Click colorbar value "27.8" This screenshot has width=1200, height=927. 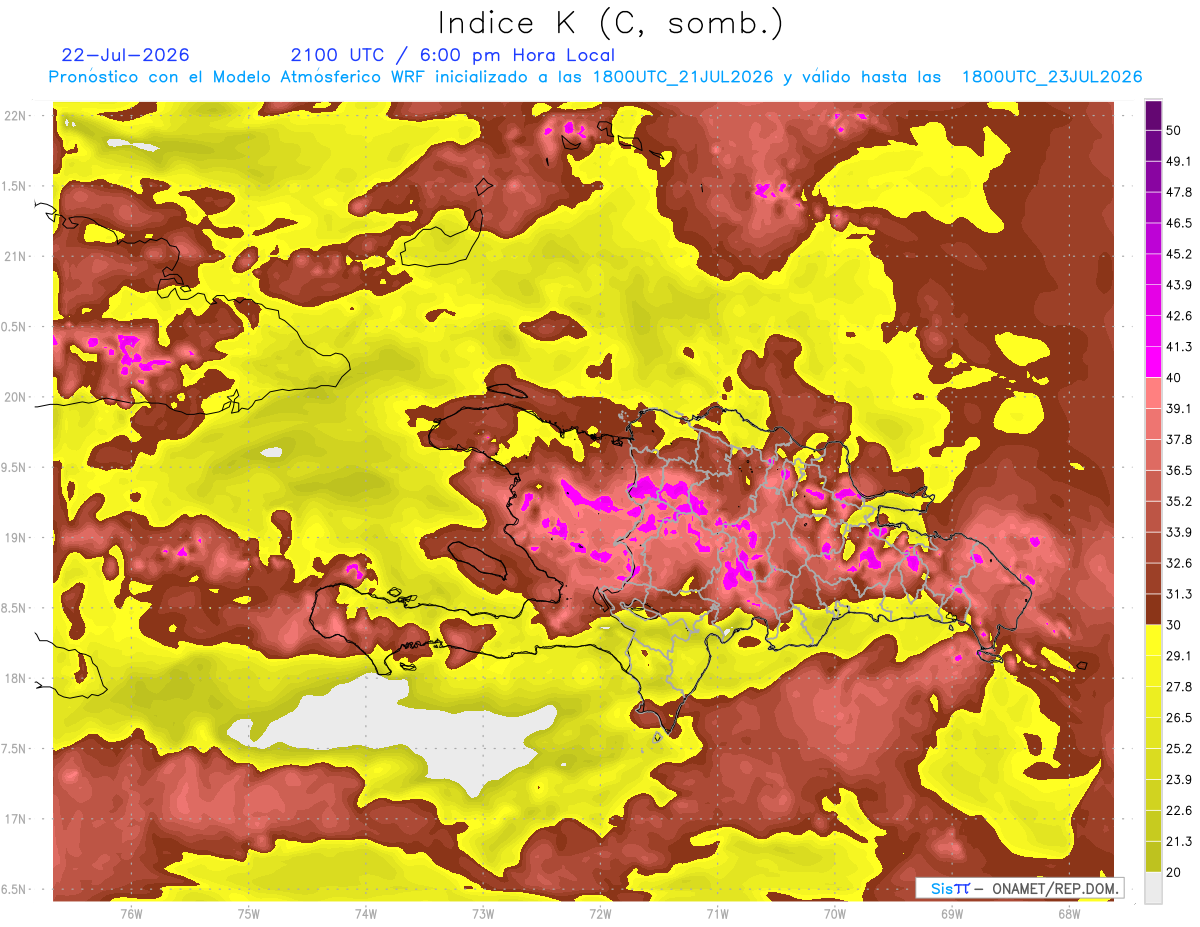pyautogui.click(x=1179, y=686)
